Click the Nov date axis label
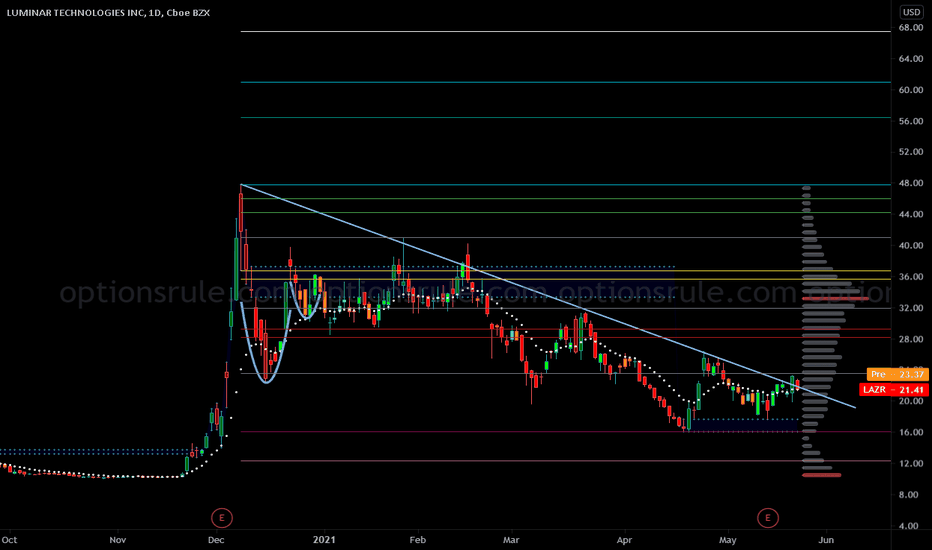Viewport: 932px width, 550px height. tap(118, 540)
